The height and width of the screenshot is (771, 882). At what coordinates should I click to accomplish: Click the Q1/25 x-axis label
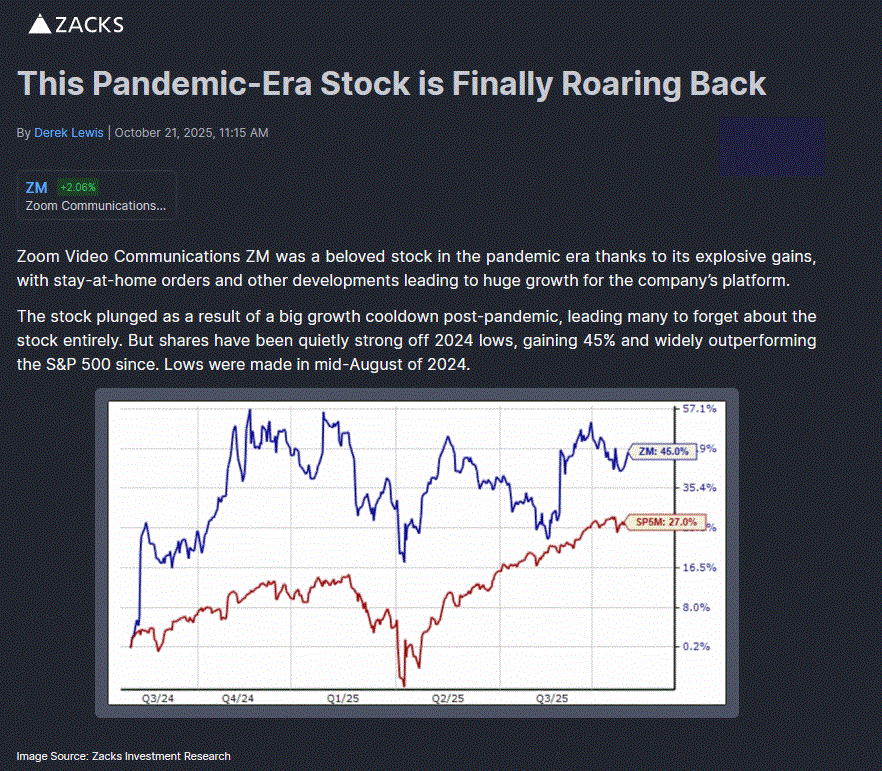(x=343, y=698)
